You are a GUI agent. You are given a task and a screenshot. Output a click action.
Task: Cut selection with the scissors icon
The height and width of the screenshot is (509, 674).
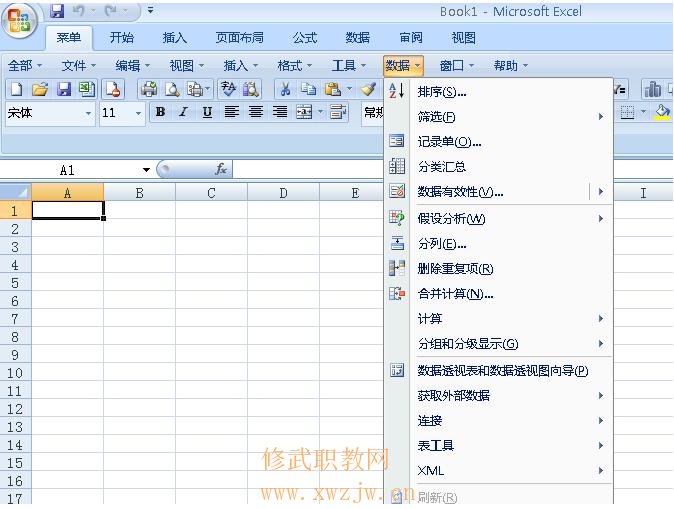285,89
